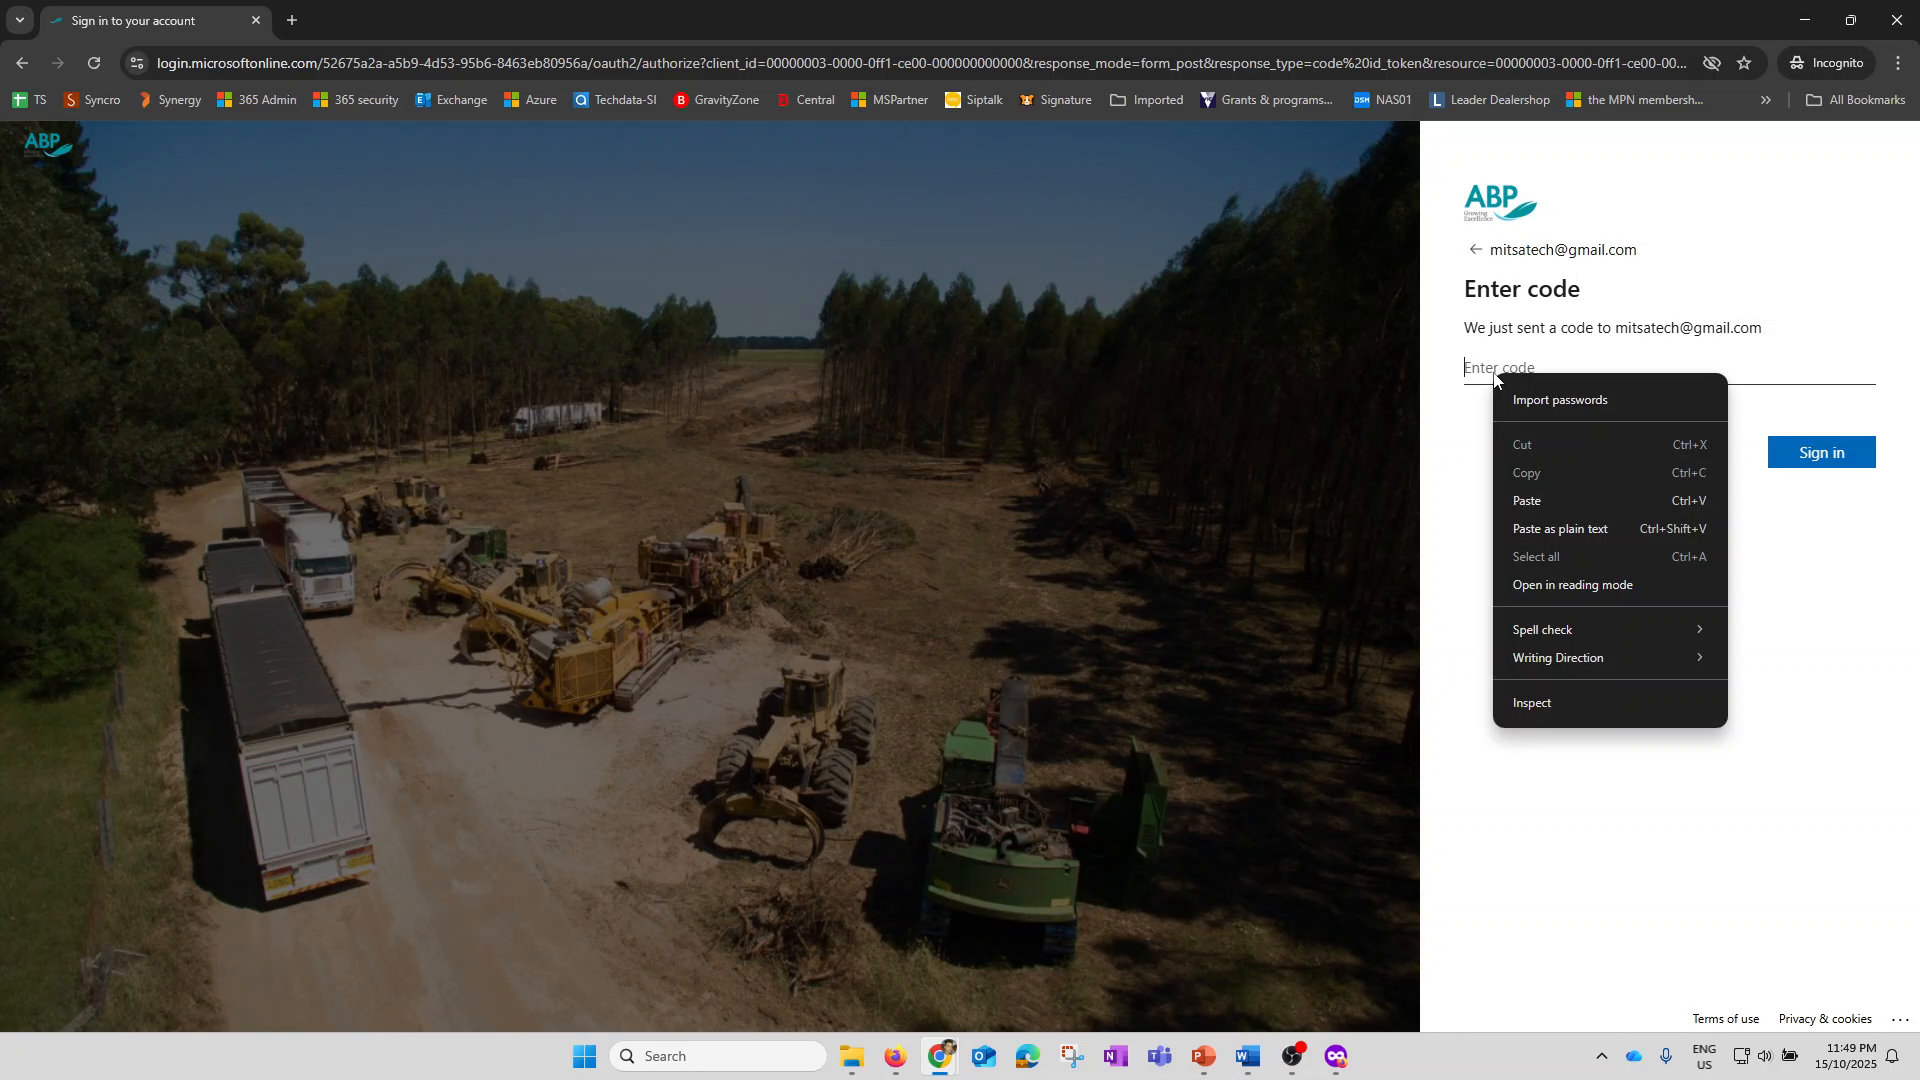
Task: Open All Bookmarks
Action: [x=1855, y=100]
